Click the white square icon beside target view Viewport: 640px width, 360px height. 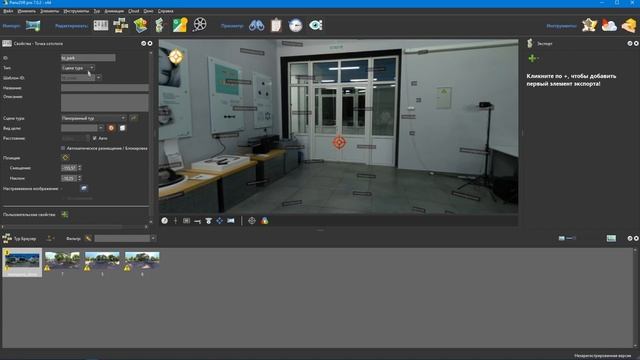click(x=122, y=128)
